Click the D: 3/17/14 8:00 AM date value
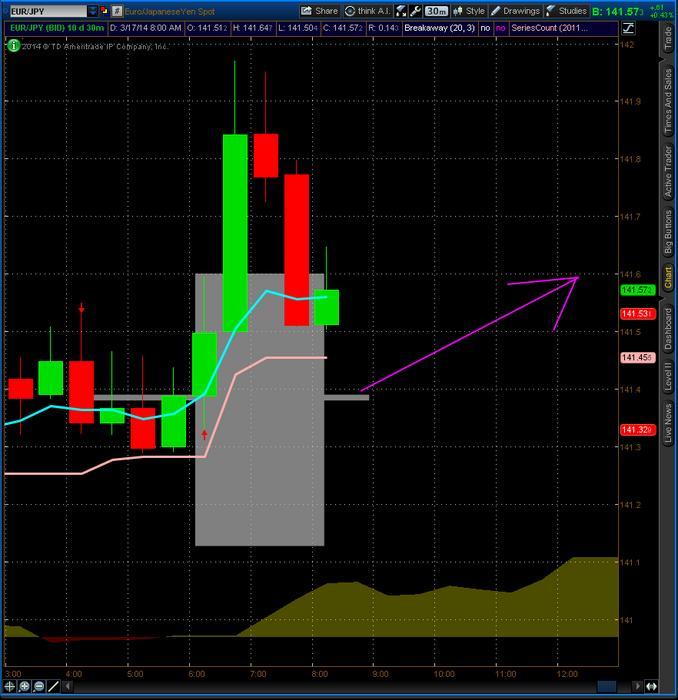Image resolution: width=678 pixels, height=700 pixels. [145, 28]
